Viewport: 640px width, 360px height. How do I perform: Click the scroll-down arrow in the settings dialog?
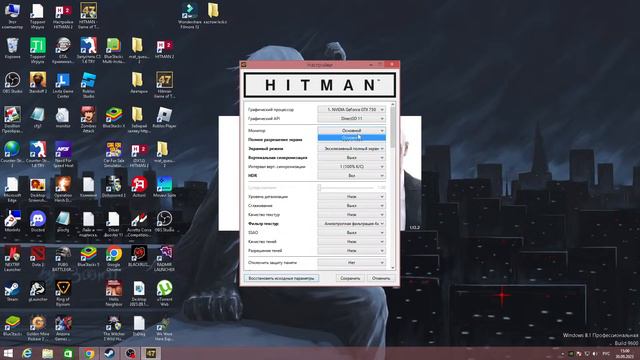[393, 268]
